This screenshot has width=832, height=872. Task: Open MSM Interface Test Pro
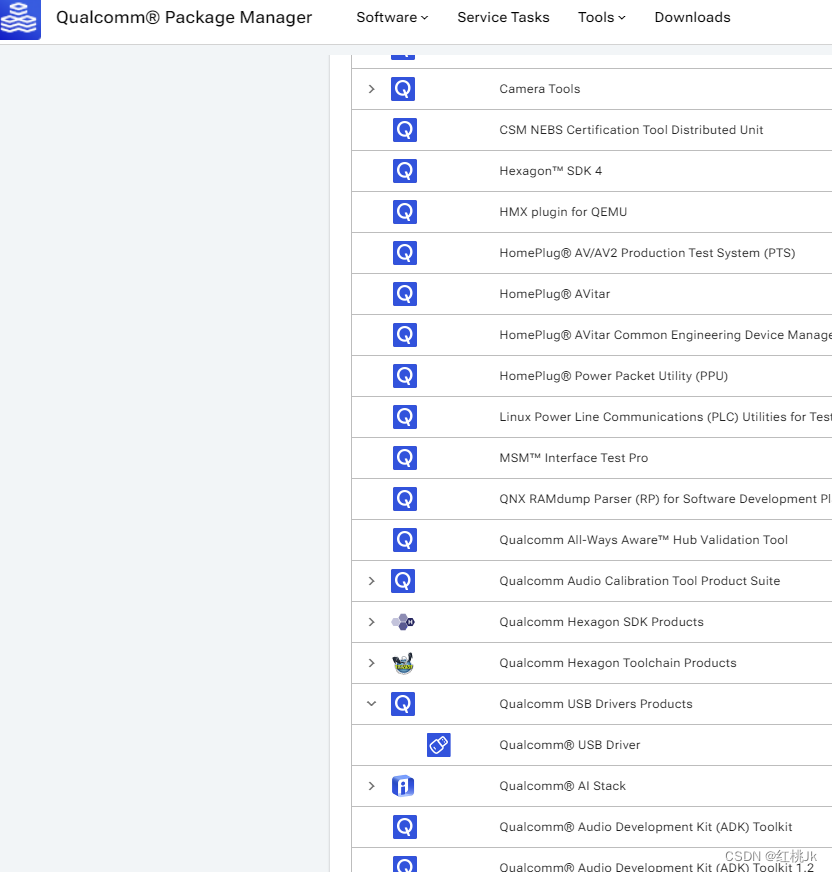[x=573, y=458]
